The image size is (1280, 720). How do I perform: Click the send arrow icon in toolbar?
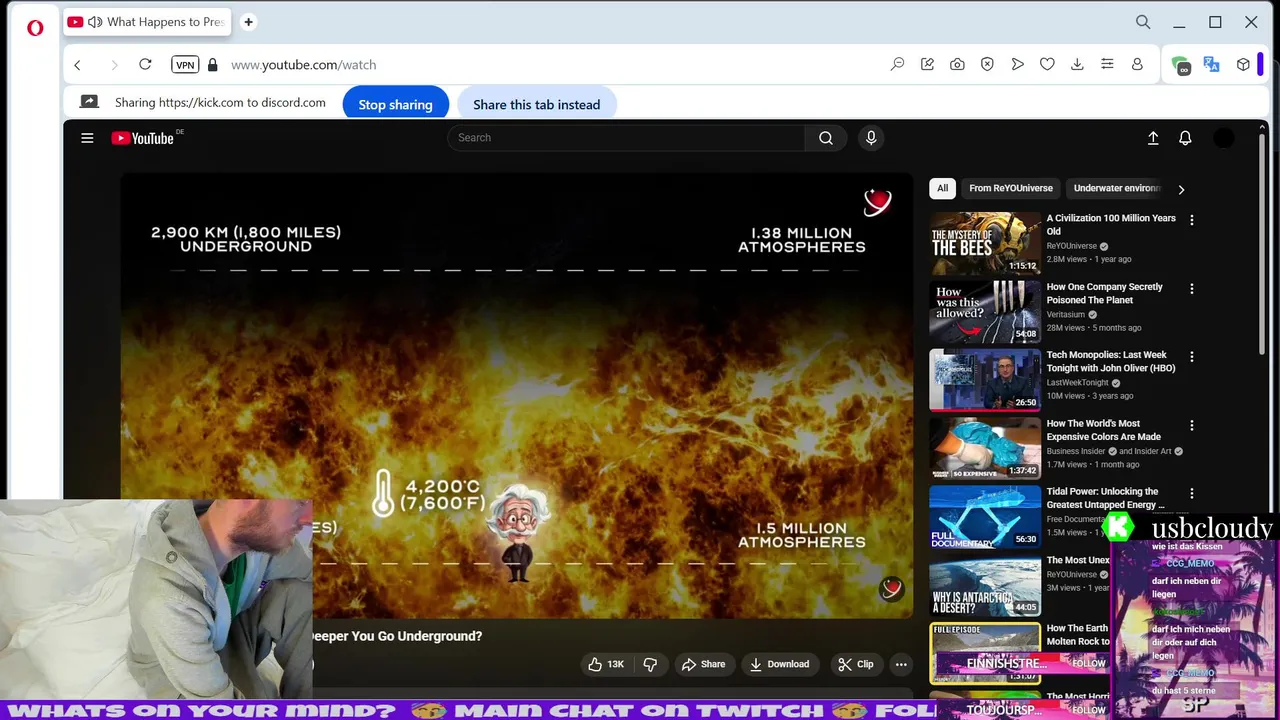[x=1017, y=64]
